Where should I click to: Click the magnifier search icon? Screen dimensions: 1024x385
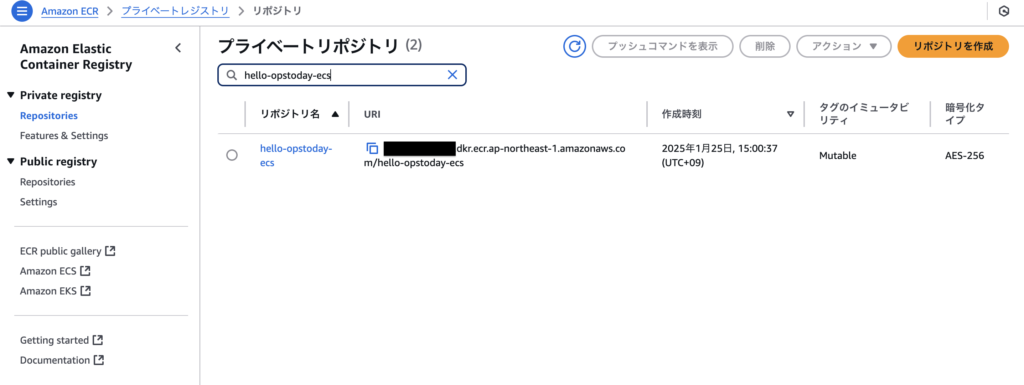(x=231, y=75)
